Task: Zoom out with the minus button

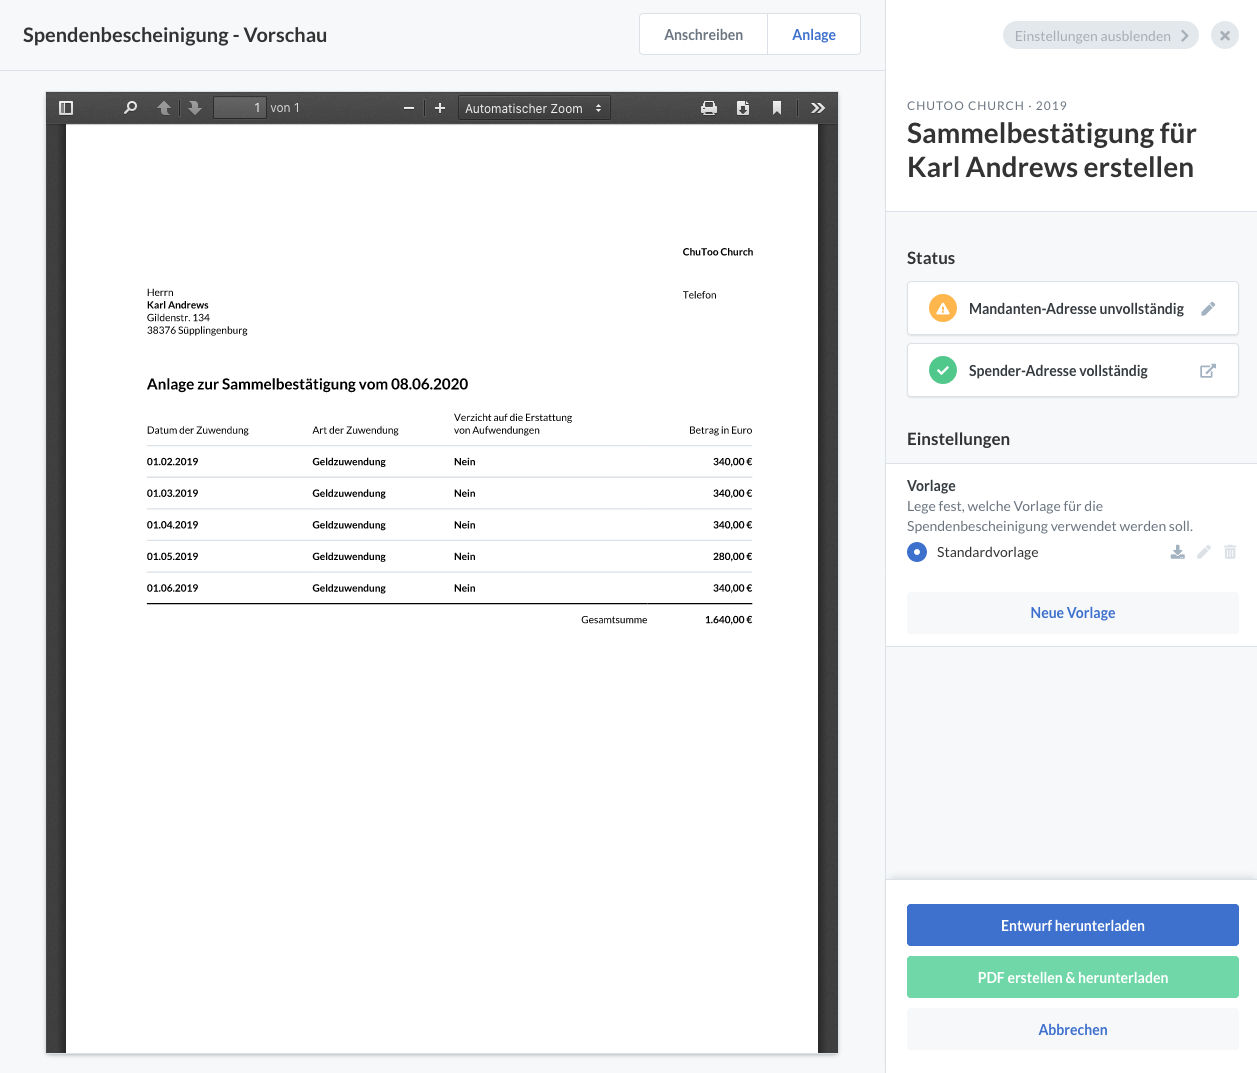Action: pyautogui.click(x=409, y=108)
